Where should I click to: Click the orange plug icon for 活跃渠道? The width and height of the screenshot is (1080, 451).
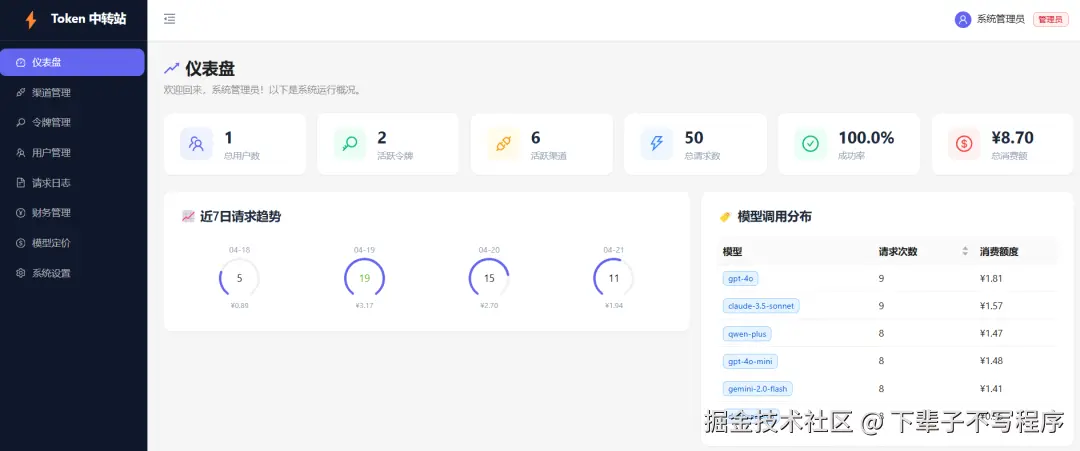click(x=503, y=144)
